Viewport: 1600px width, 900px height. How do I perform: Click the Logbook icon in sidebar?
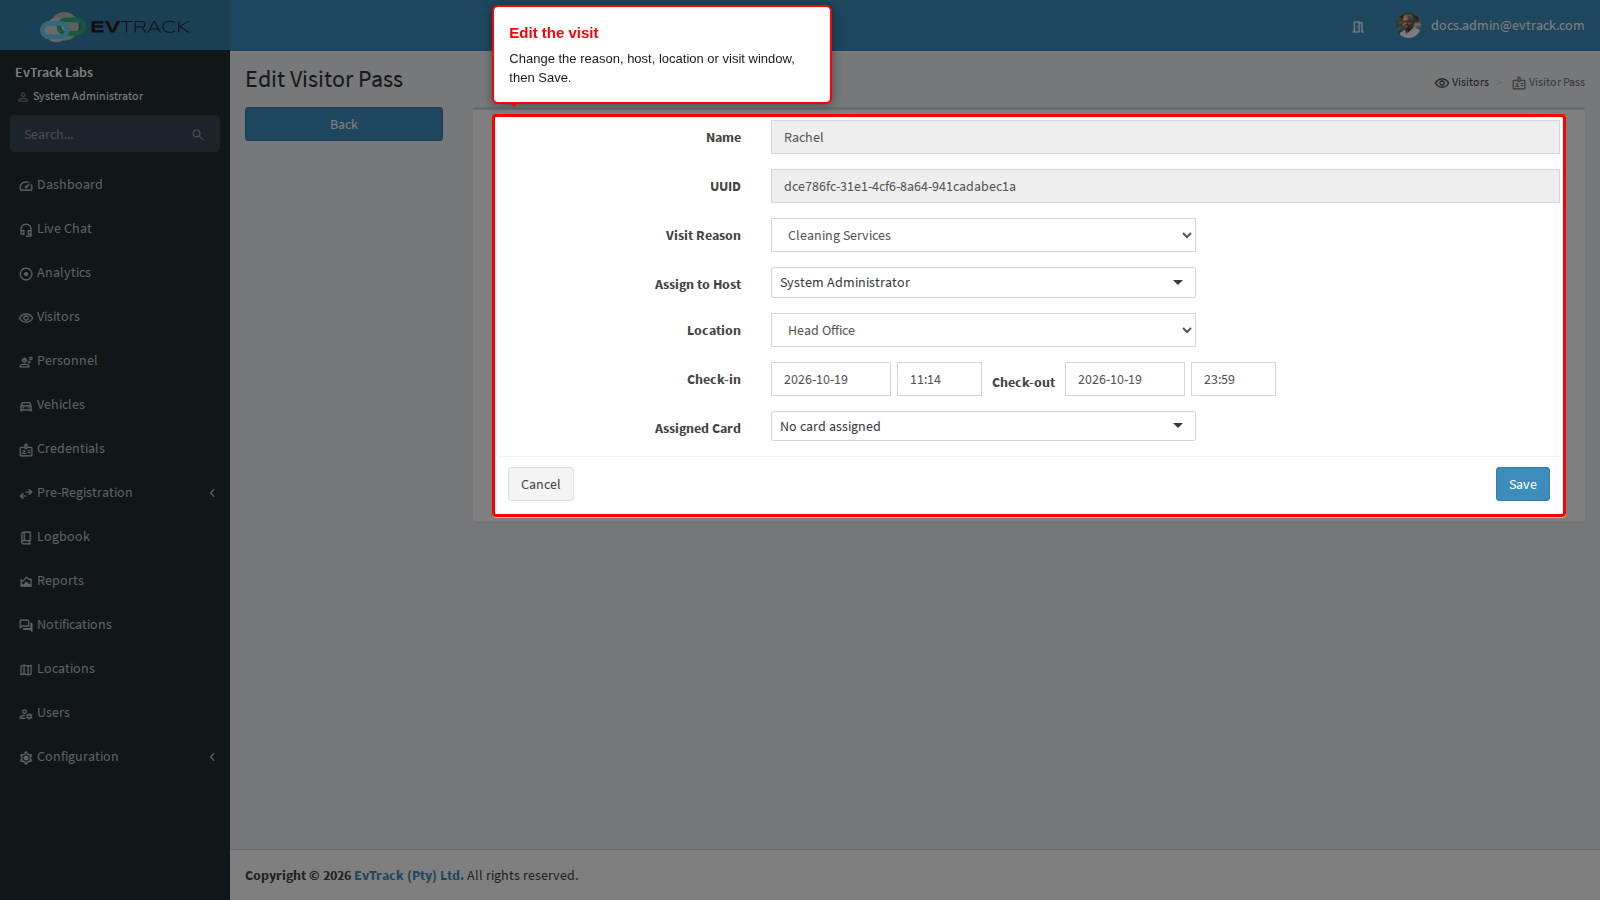click(x=26, y=538)
